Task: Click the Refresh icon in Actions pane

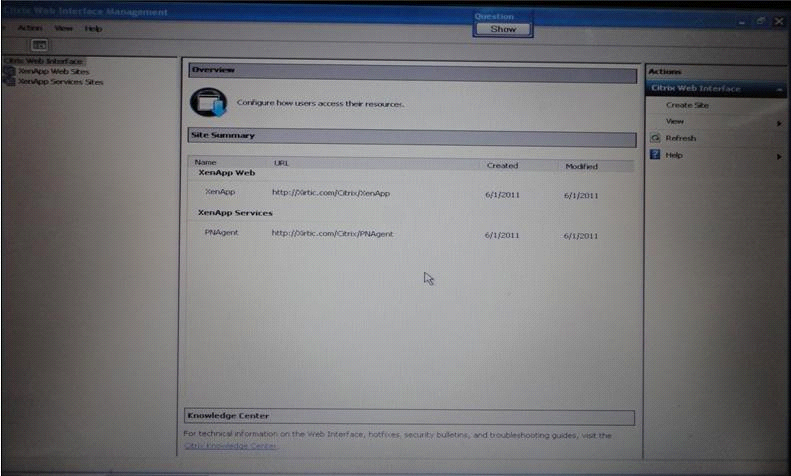Action: 655,138
